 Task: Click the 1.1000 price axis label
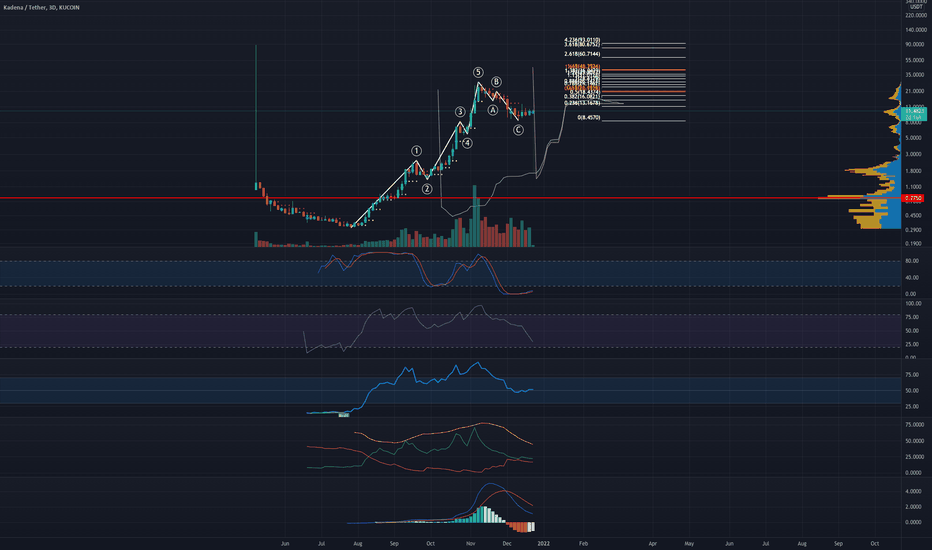[x=916, y=187]
